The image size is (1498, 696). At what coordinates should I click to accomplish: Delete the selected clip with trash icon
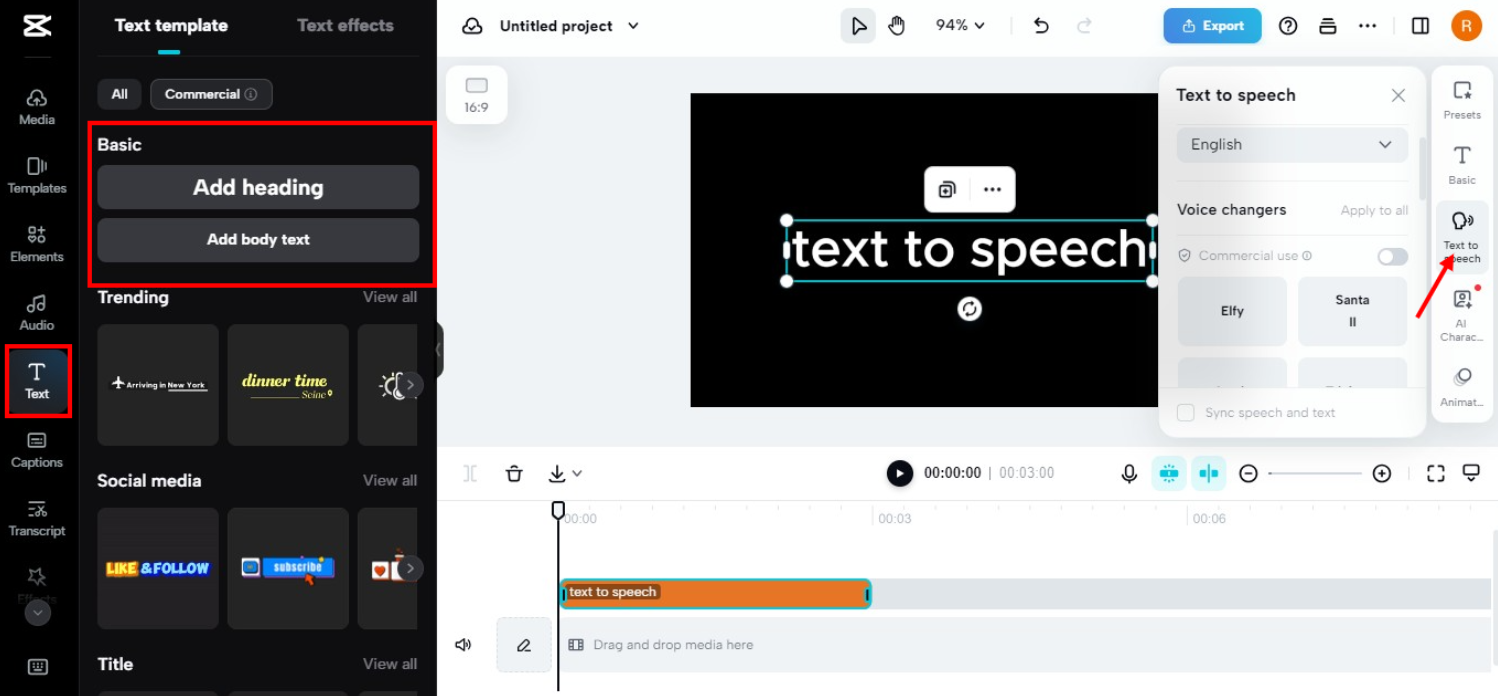pyautogui.click(x=514, y=473)
